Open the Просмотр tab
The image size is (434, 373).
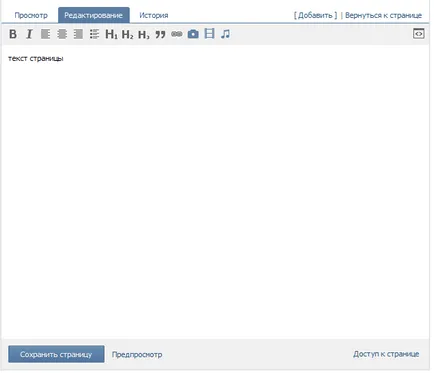click(31, 15)
